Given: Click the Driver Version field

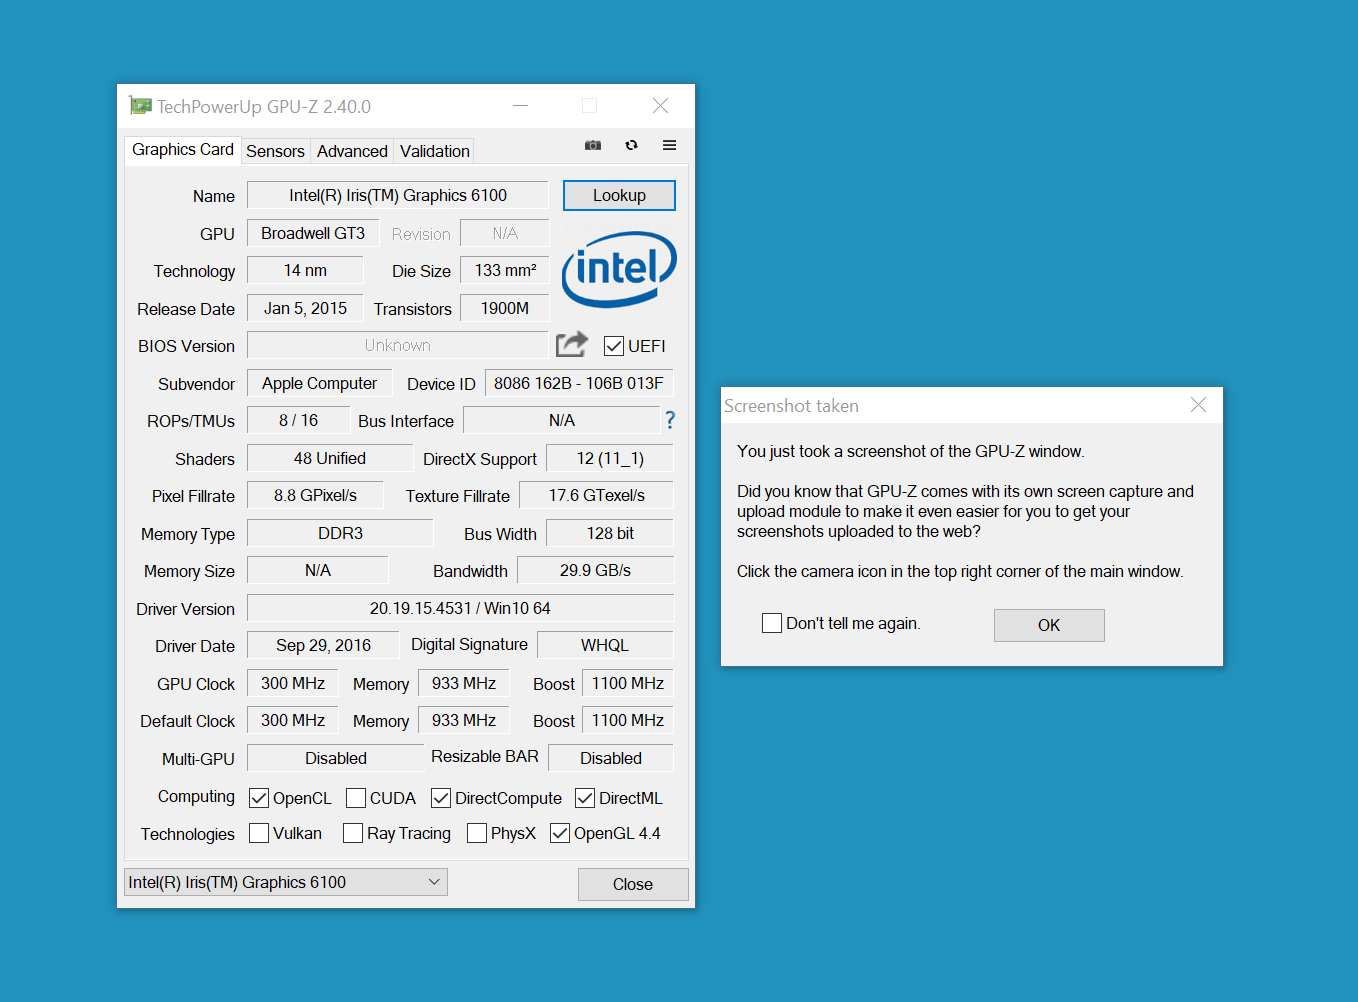Looking at the screenshot, I should tap(460, 608).
